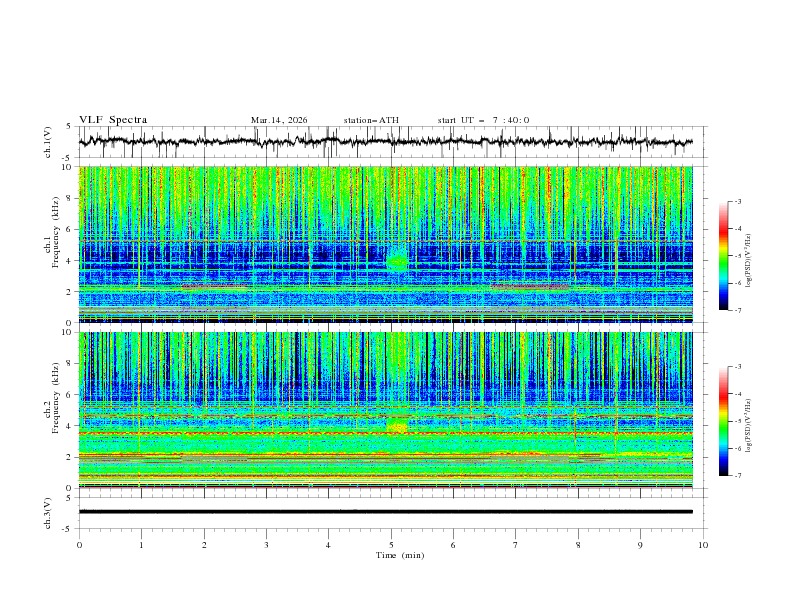Screen dimensions: 792x612
Task: Click the "10" tick on the time axis
Action: click(703, 545)
